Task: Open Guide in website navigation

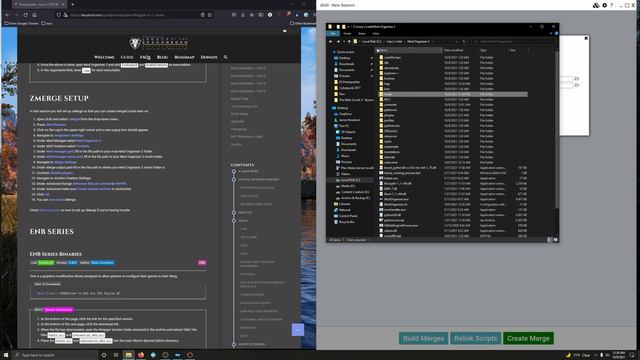Action: click(x=127, y=57)
